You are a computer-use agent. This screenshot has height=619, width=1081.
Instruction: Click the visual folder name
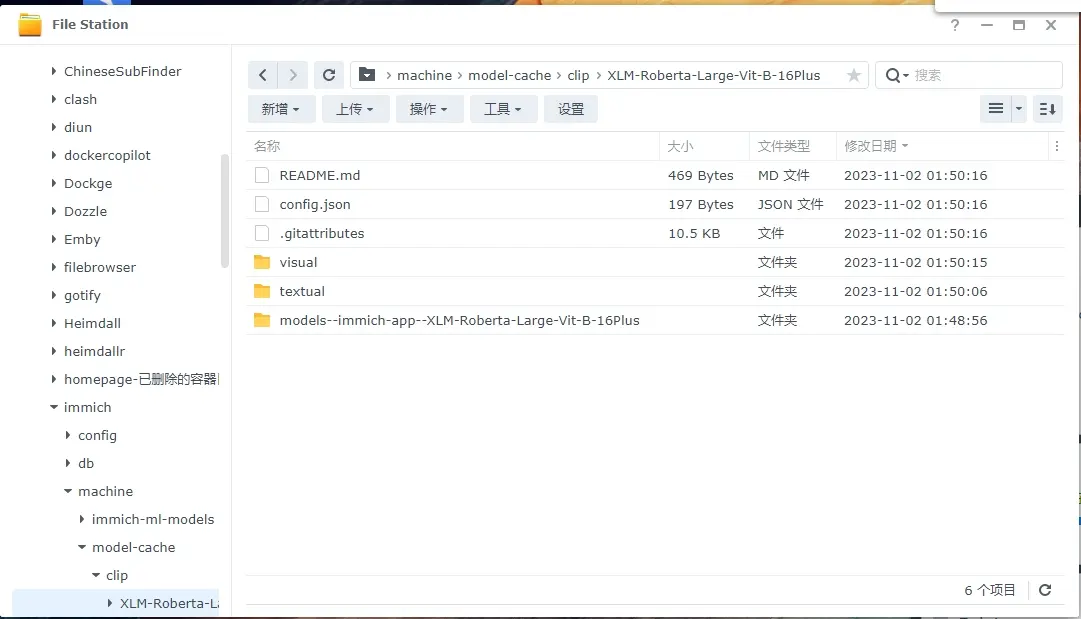(x=299, y=262)
